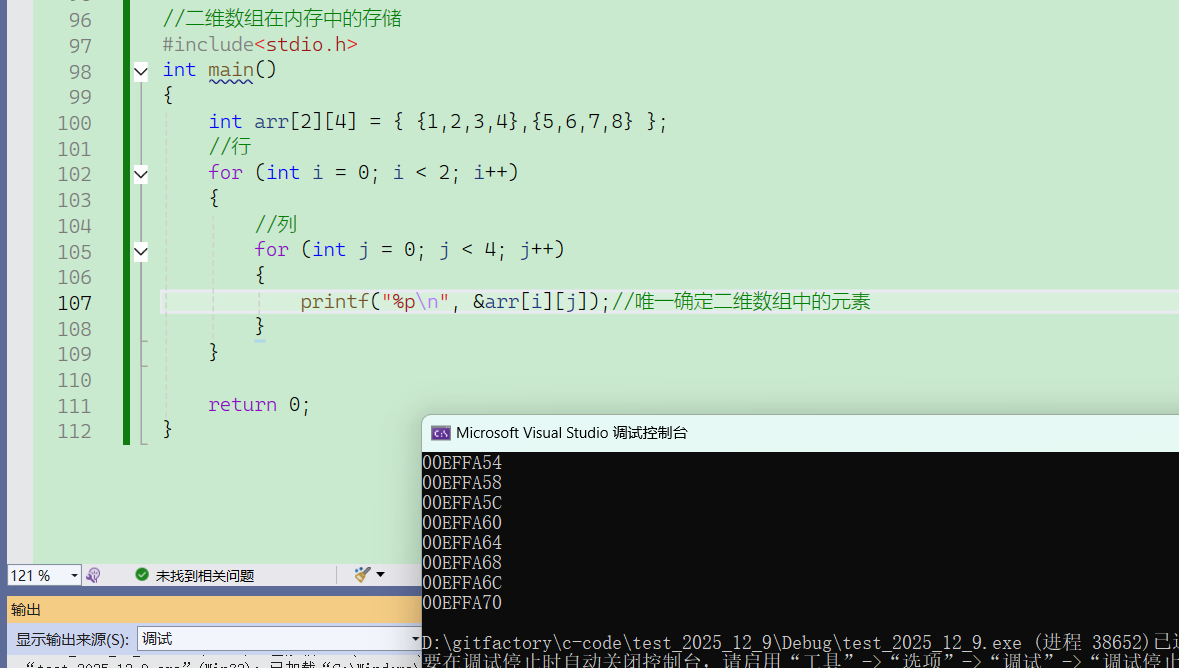Viewport: 1179px width, 668px height.
Task: Click the 'Microsoft Visual Studio 调试控制台' title
Action: click(x=571, y=433)
